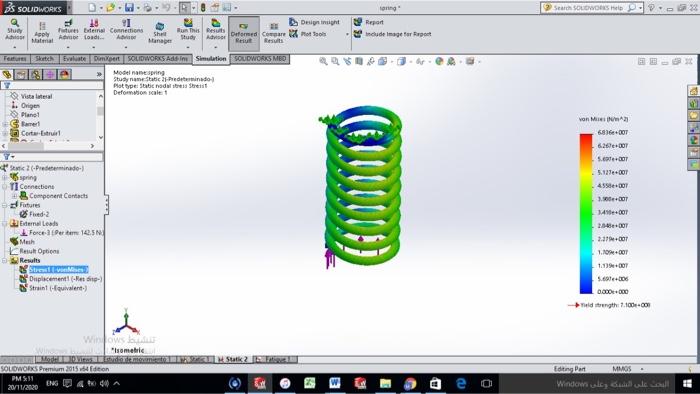The width and height of the screenshot is (700, 394).
Task: Click Select cursor tool
Action: click(x=184, y=8)
